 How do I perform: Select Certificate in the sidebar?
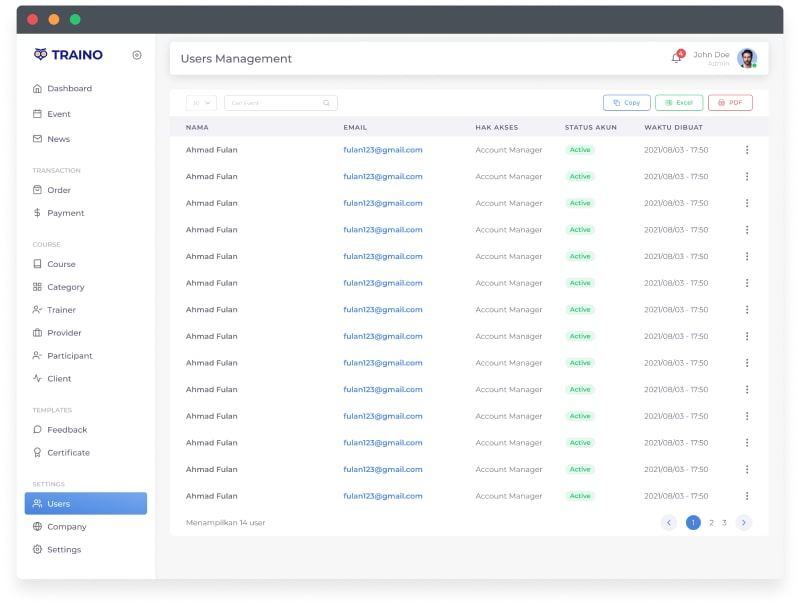click(x=68, y=453)
